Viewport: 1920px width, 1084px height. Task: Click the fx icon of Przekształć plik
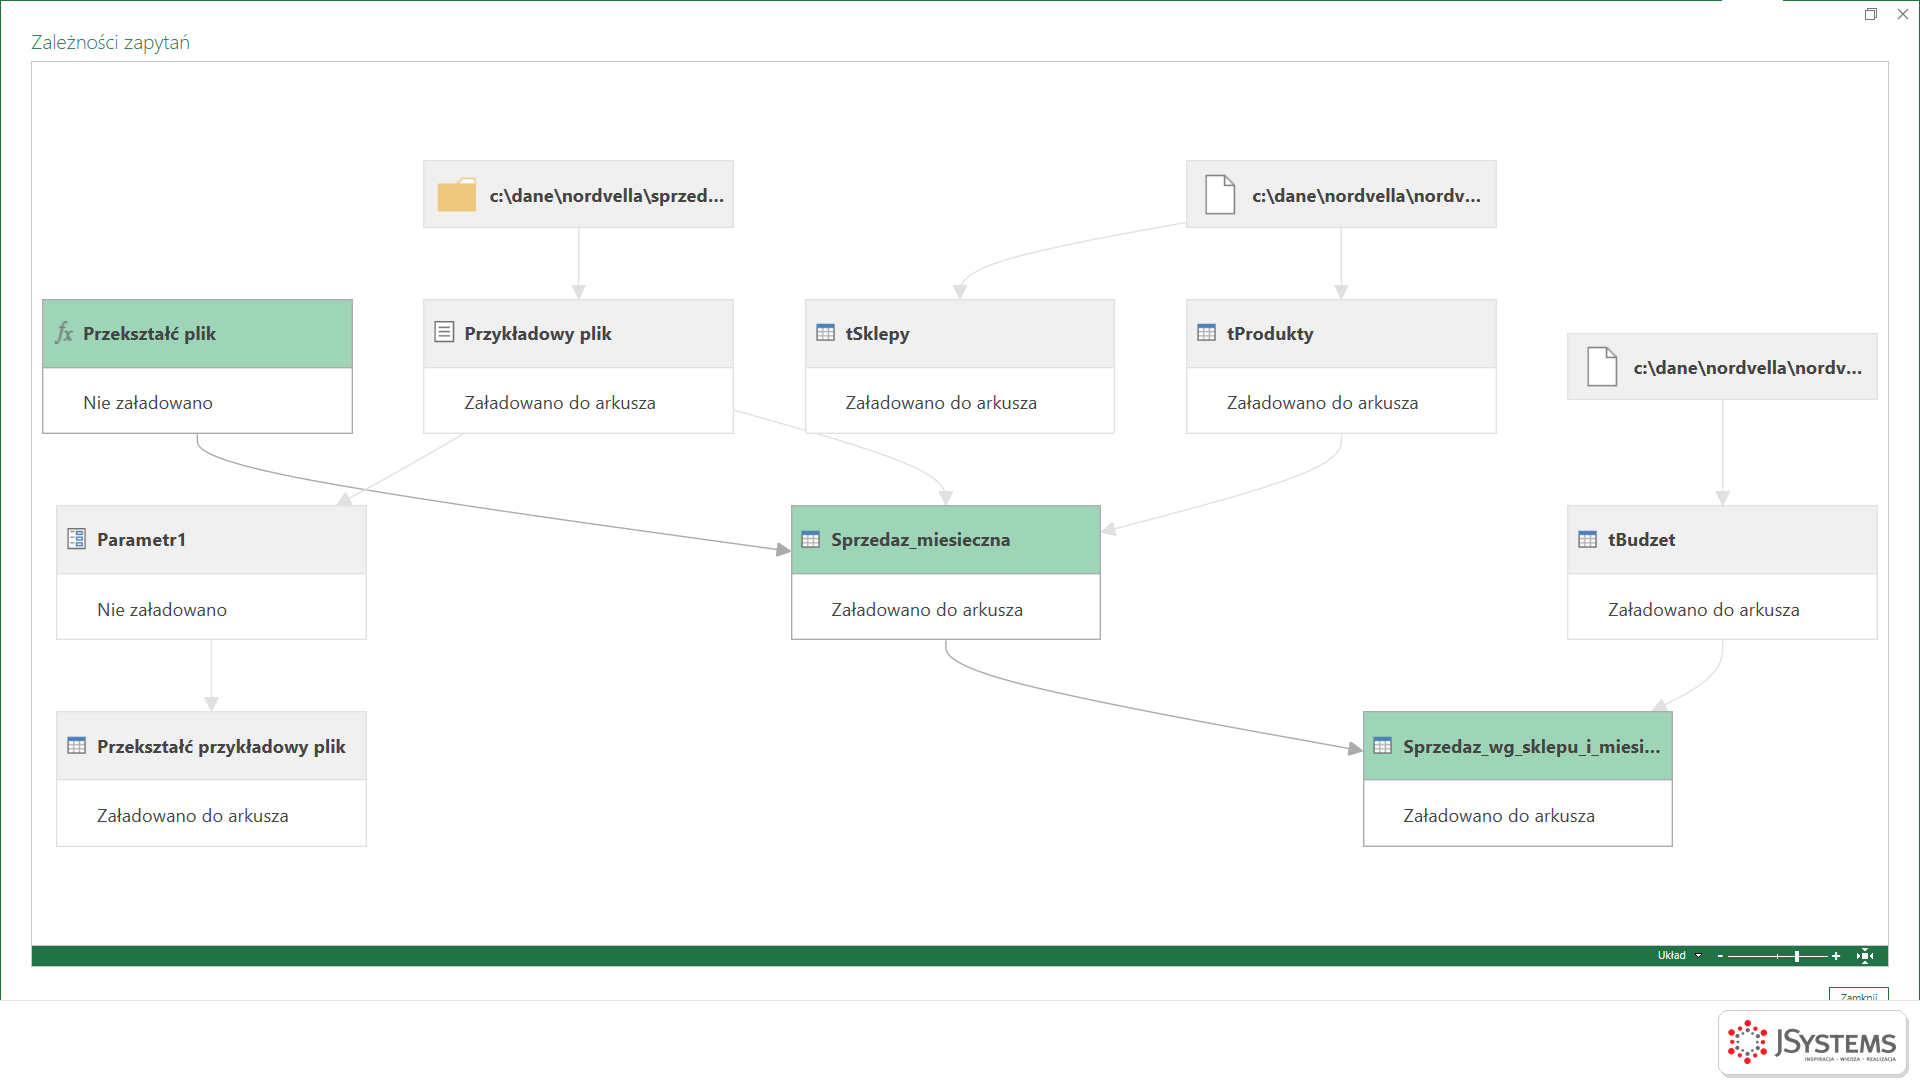tap(64, 333)
